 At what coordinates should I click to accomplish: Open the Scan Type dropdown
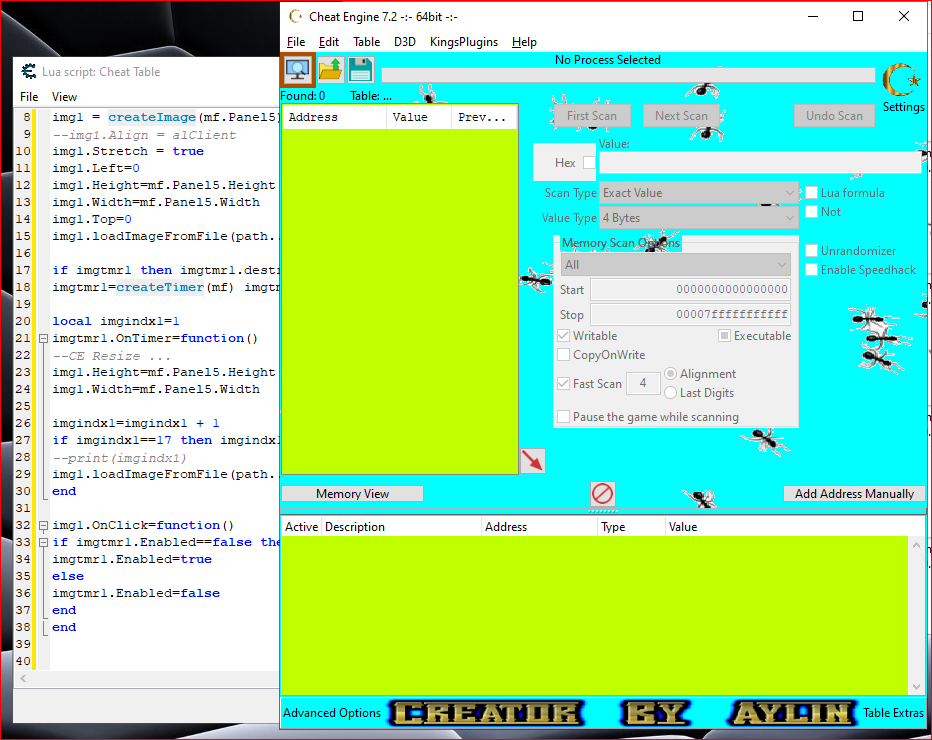click(x=698, y=193)
